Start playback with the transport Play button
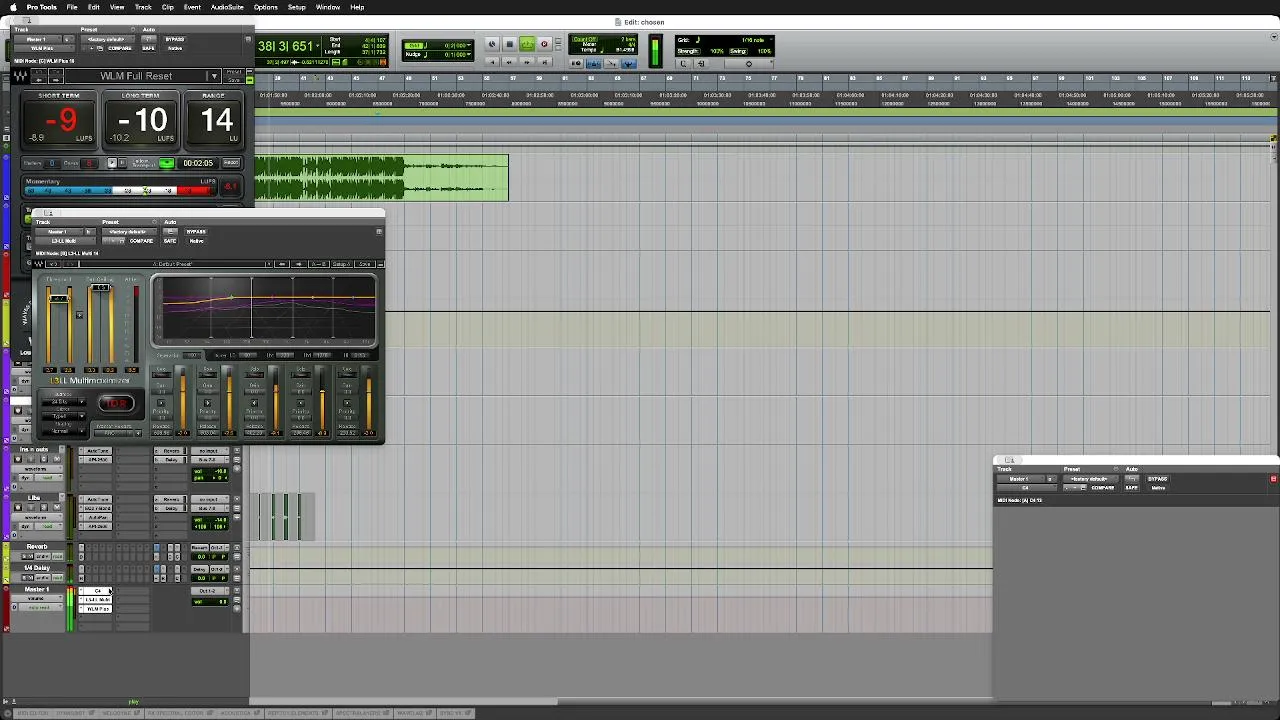 (x=527, y=44)
